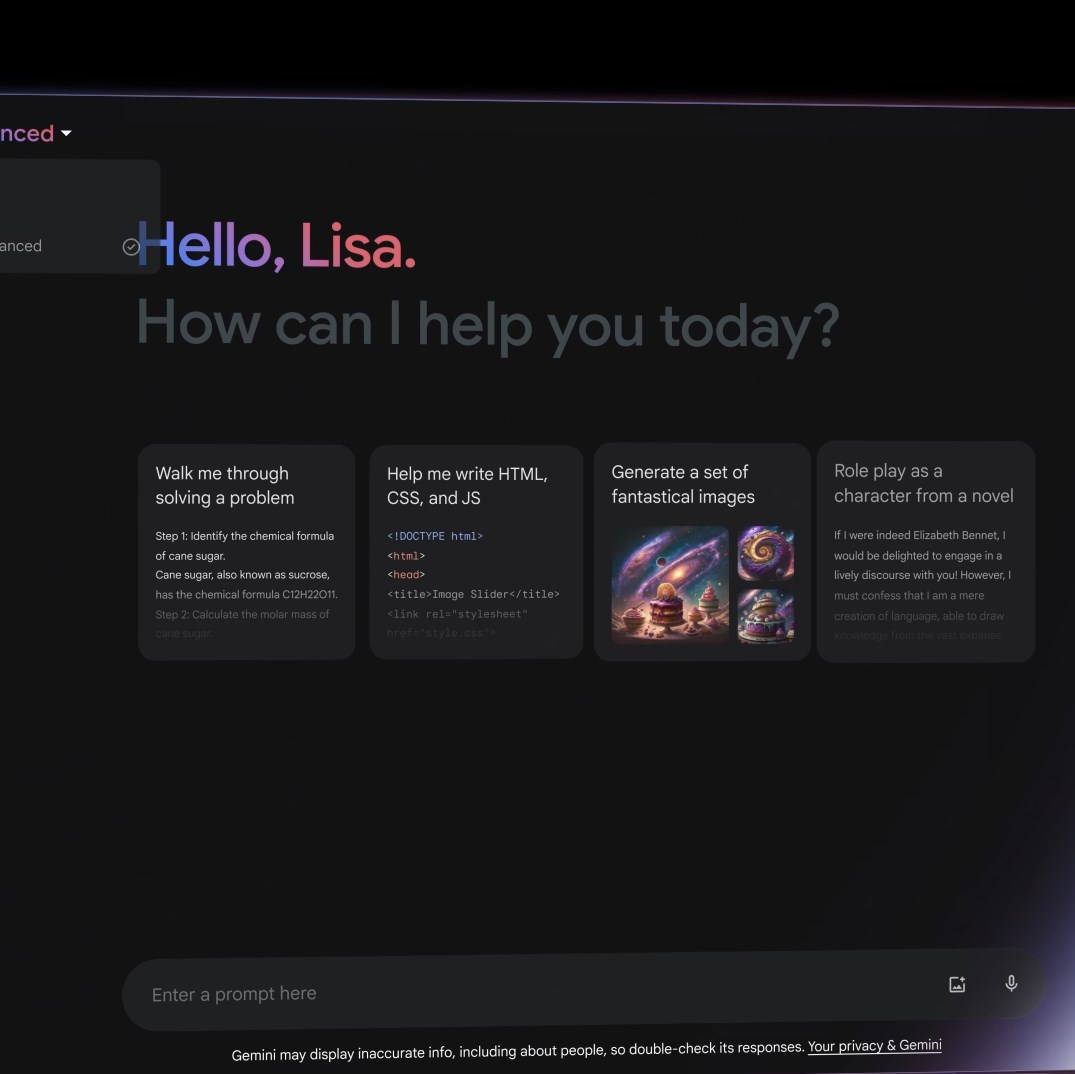Open 'Walk me through solving a problem' card
1075x1074 pixels.
click(246, 552)
